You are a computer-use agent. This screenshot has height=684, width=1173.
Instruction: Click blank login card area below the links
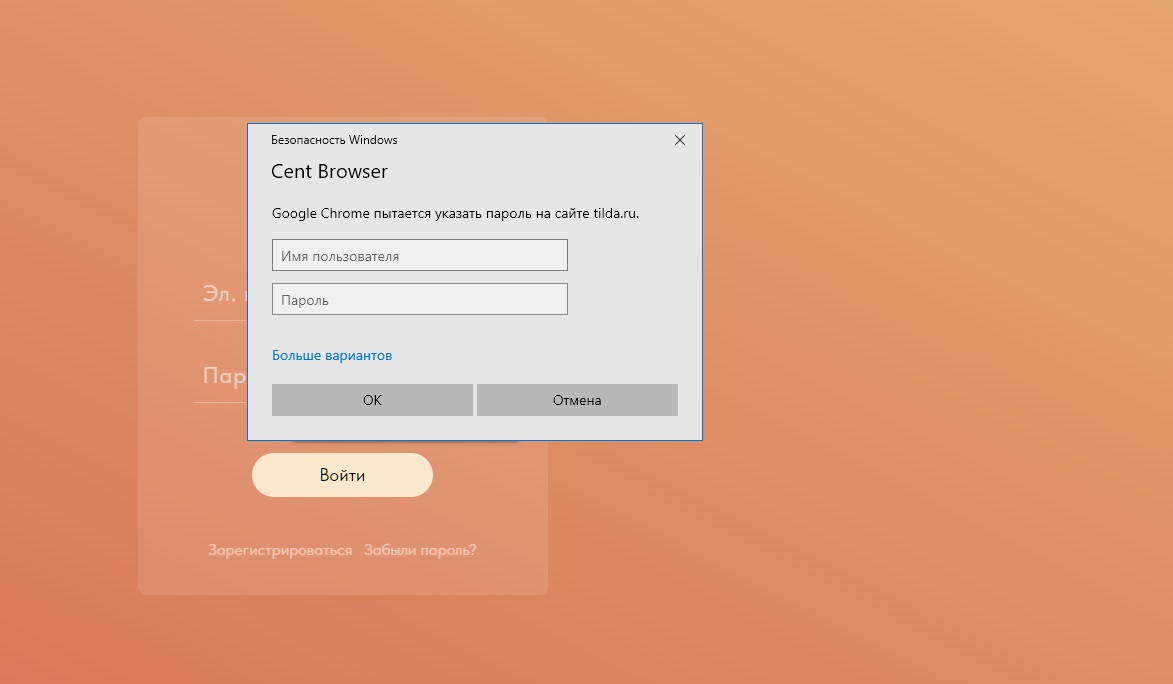(342, 578)
